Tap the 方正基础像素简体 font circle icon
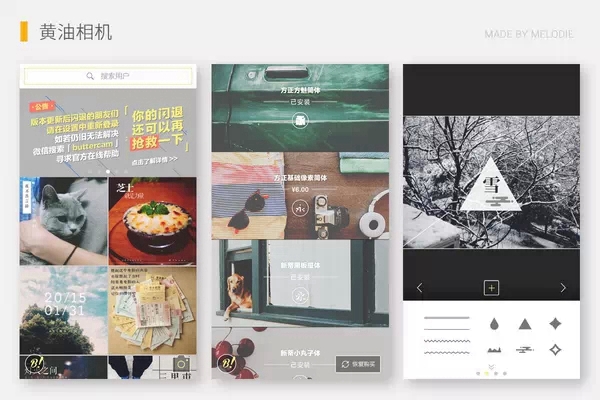This screenshot has width=600, height=400. pos(300,208)
